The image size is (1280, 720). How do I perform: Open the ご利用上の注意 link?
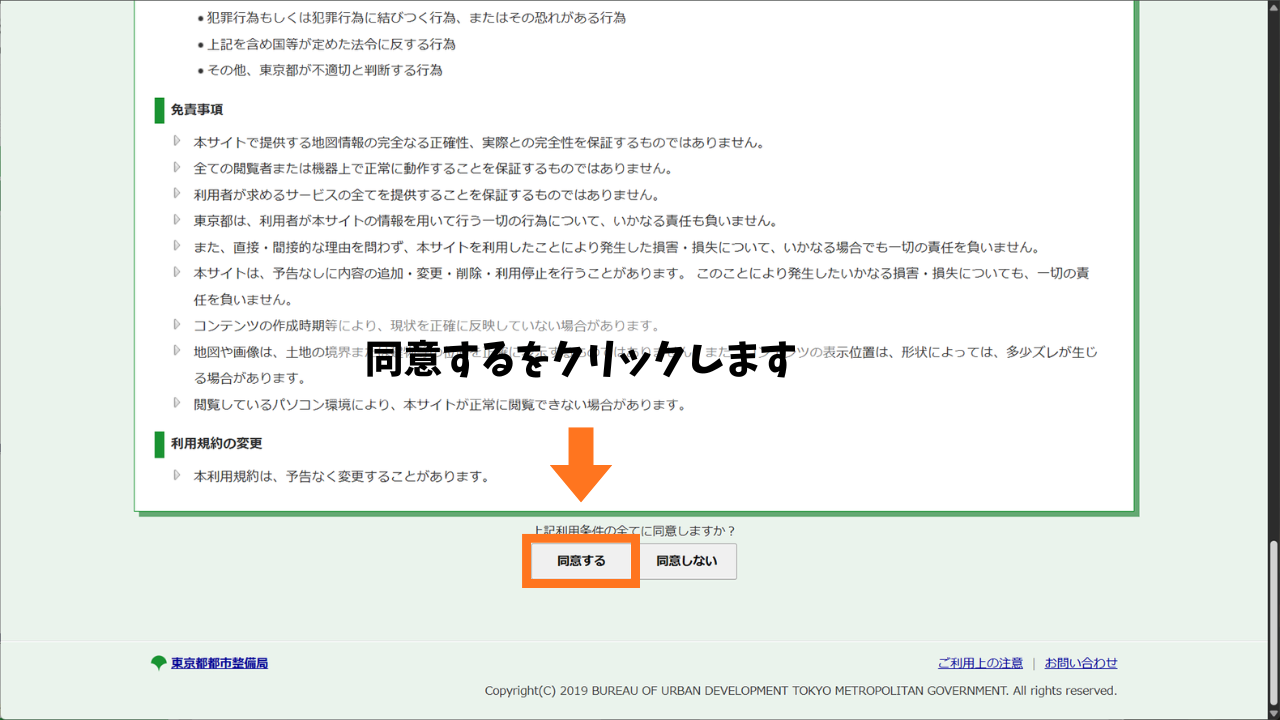[980, 662]
